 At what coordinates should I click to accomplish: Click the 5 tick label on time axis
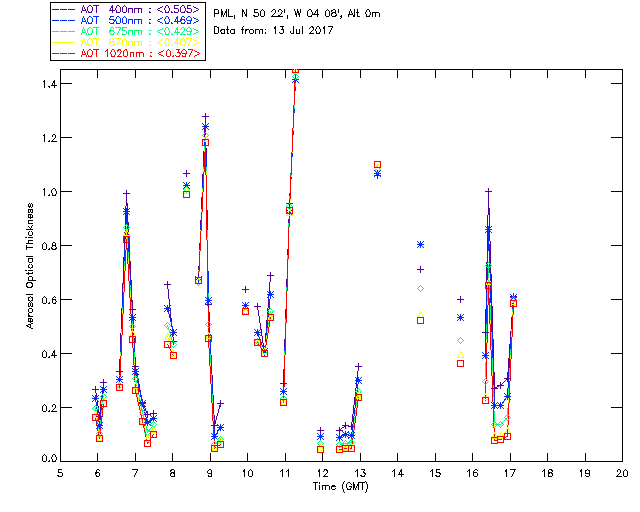point(60,473)
